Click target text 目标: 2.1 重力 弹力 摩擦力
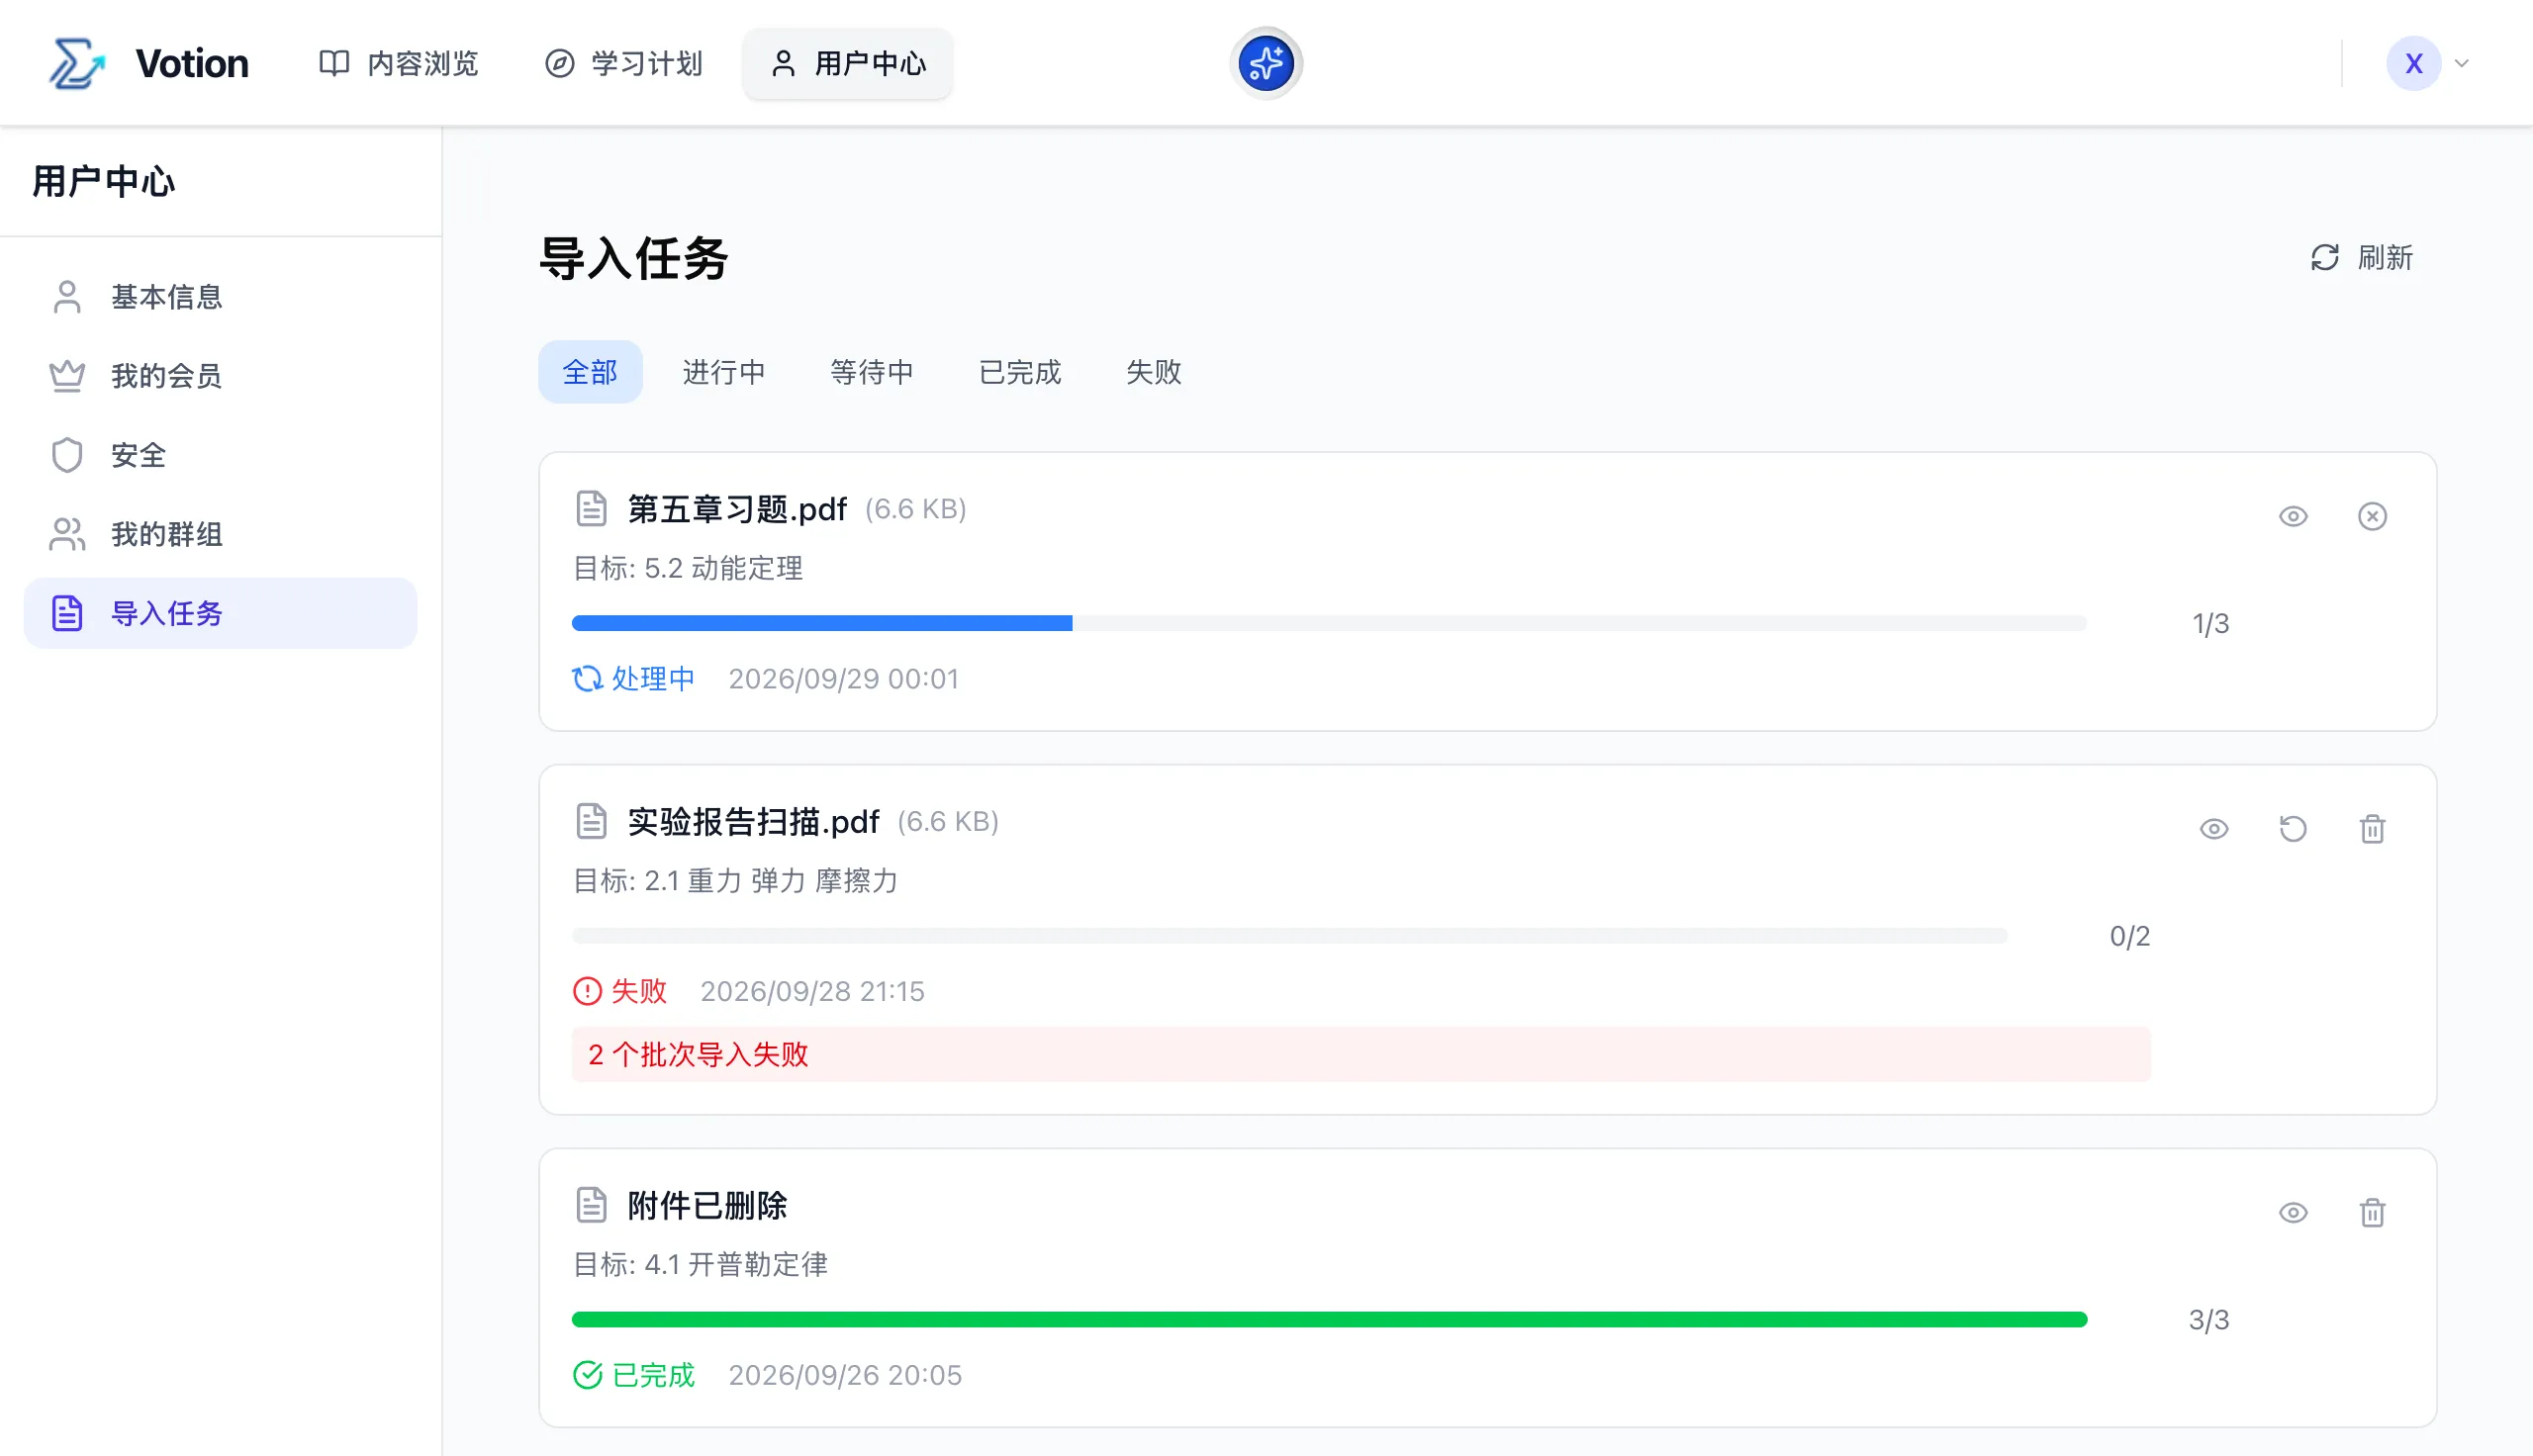2533x1456 pixels. 736,881
